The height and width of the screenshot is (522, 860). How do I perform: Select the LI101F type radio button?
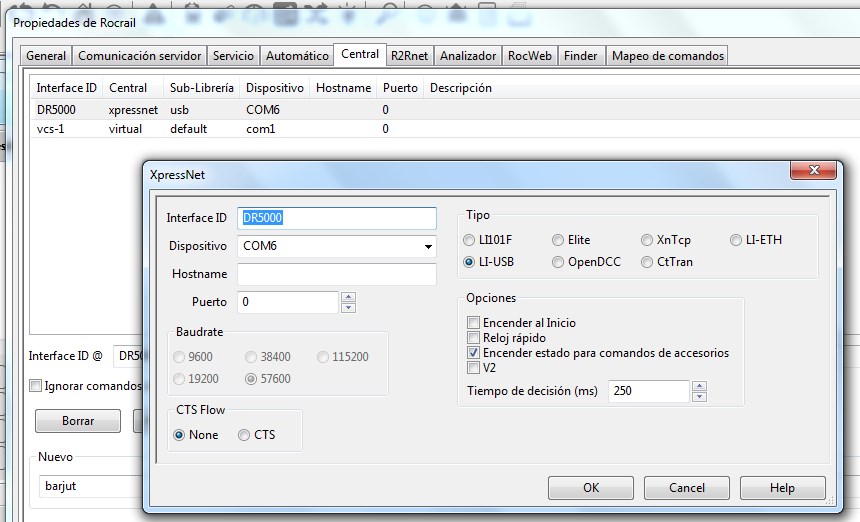(469, 240)
